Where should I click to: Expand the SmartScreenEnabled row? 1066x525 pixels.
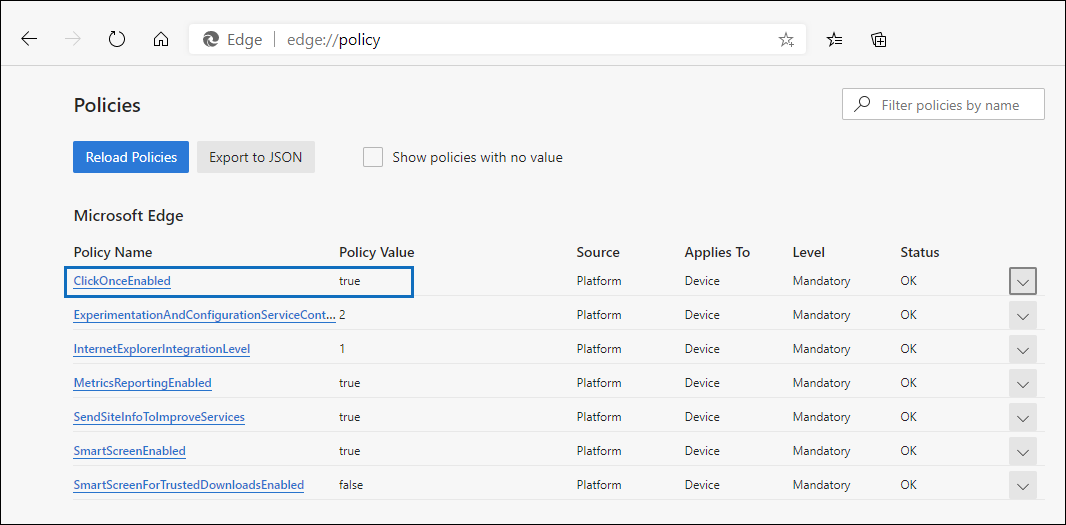1022,452
